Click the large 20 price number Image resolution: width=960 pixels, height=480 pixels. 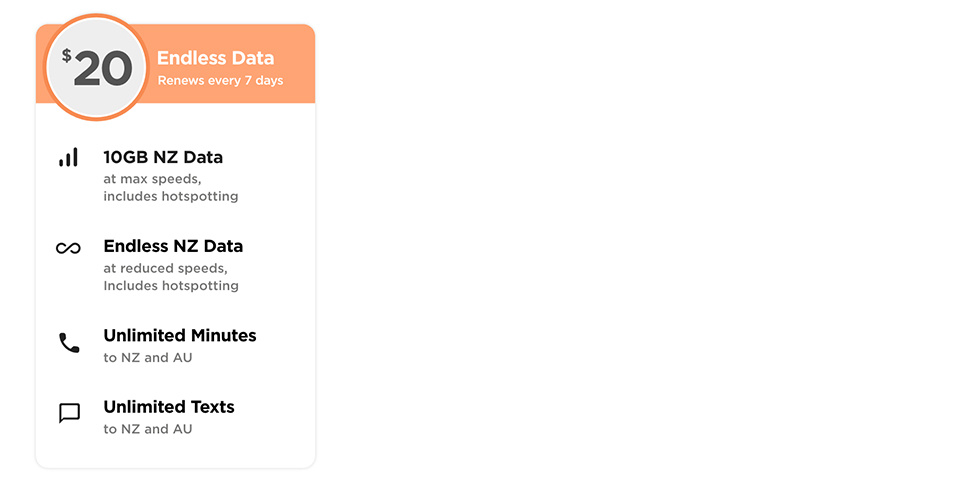tap(103, 69)
